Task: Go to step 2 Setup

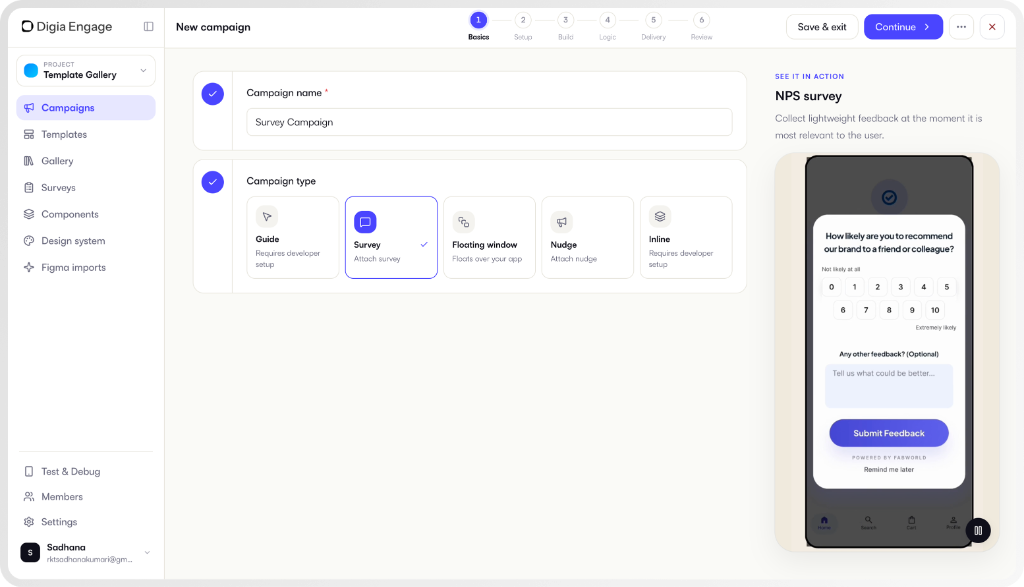Action: tap(523, 27)
